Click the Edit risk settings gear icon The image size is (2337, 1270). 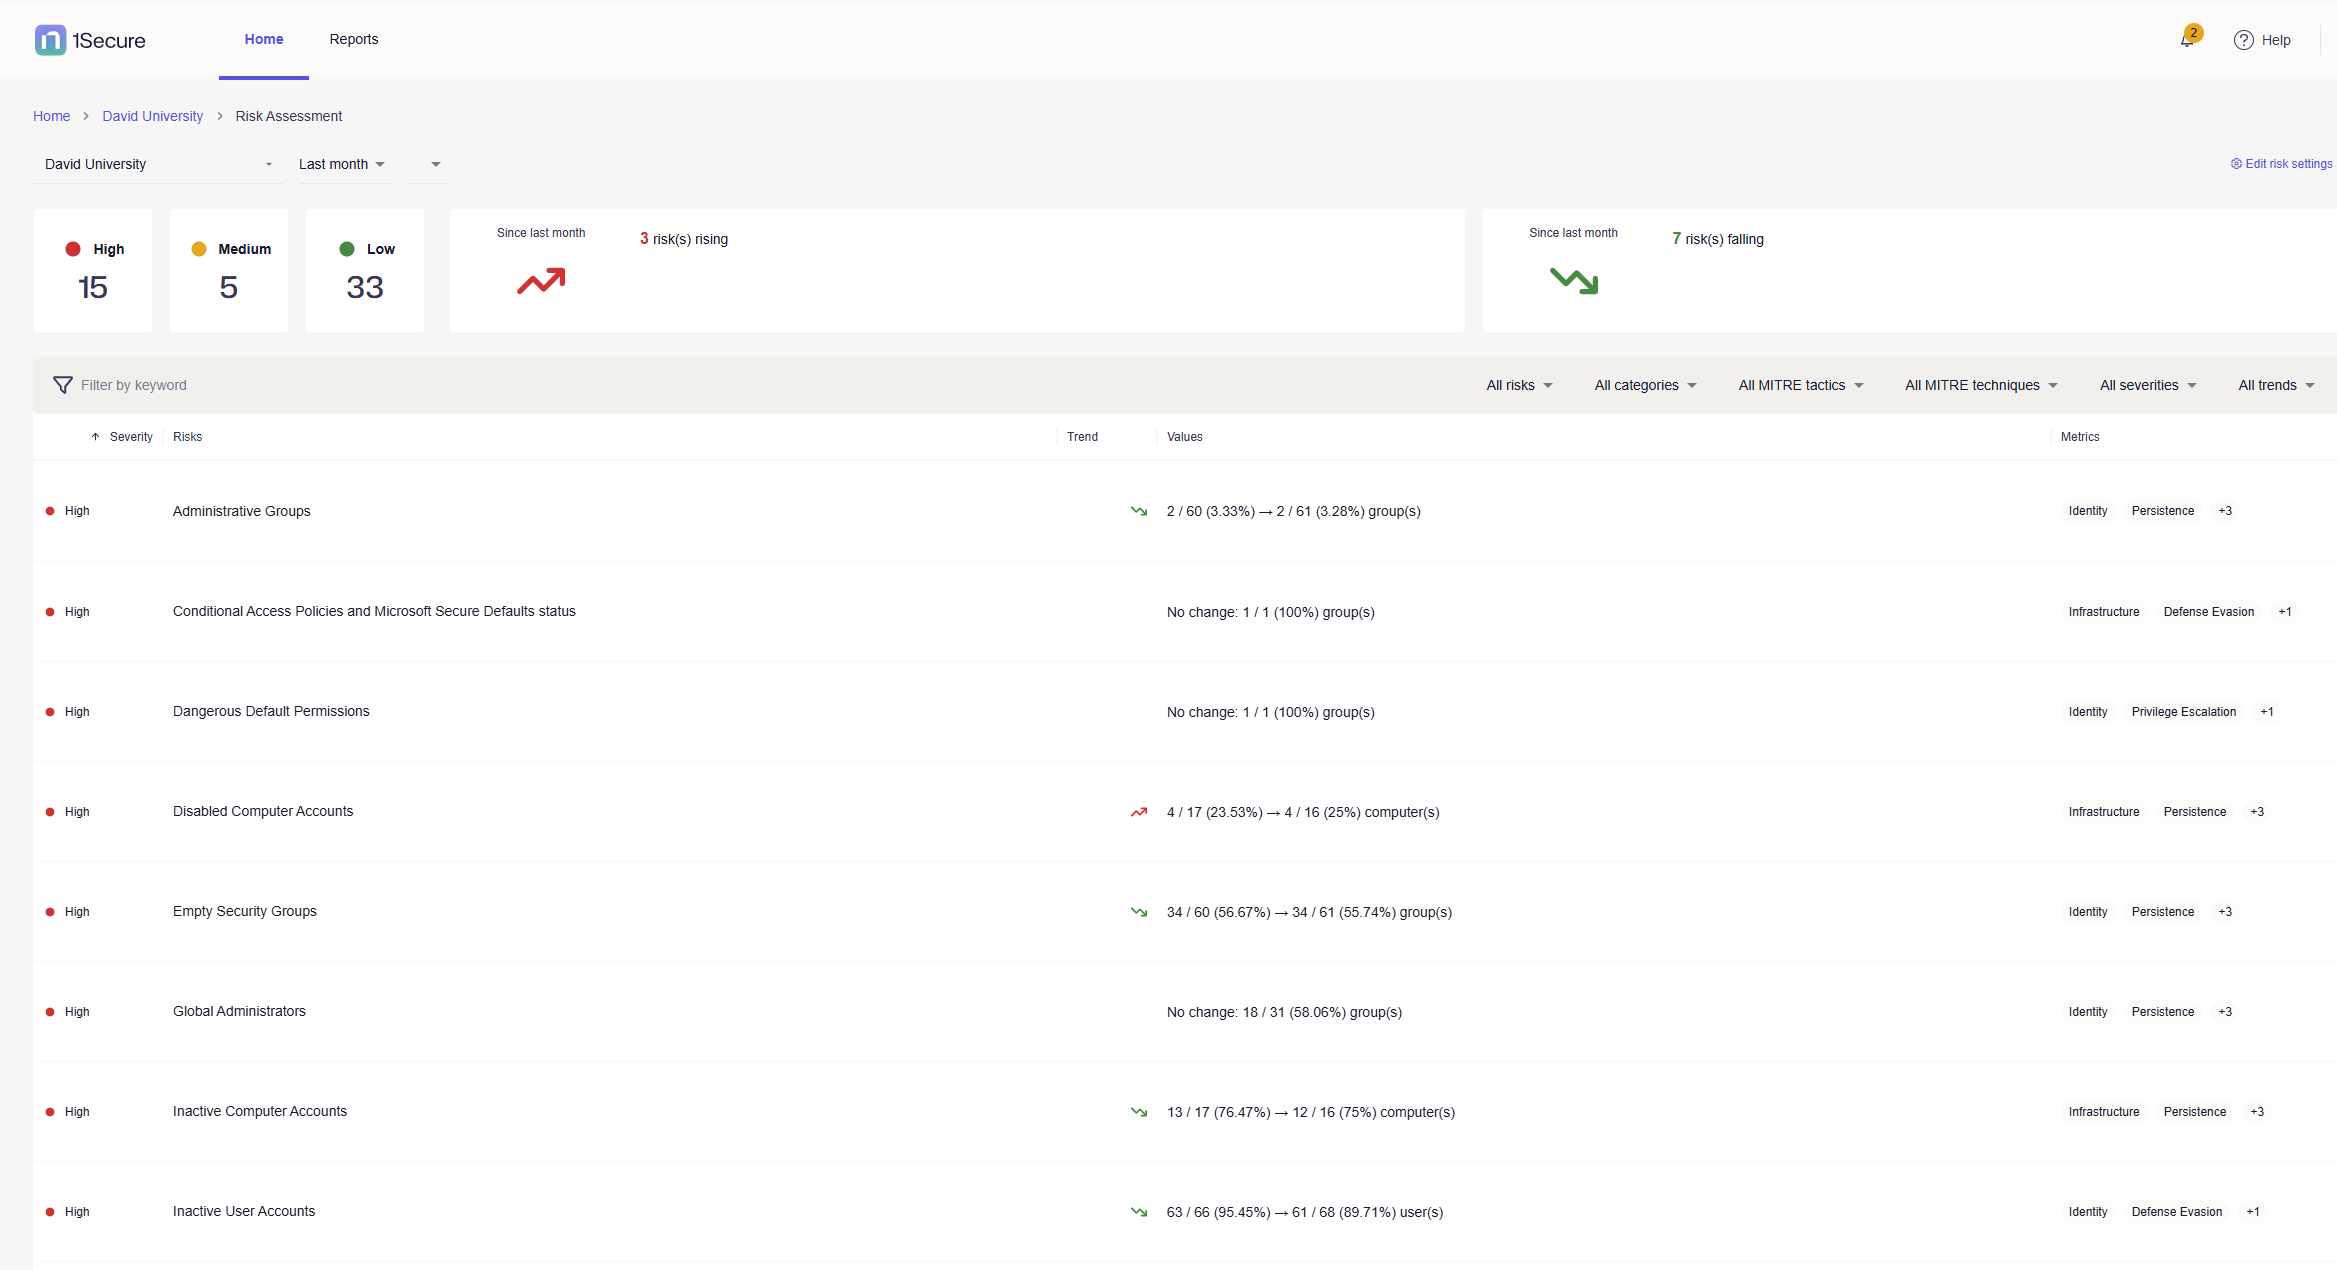pyautogui.click(x=2236, y=164)
